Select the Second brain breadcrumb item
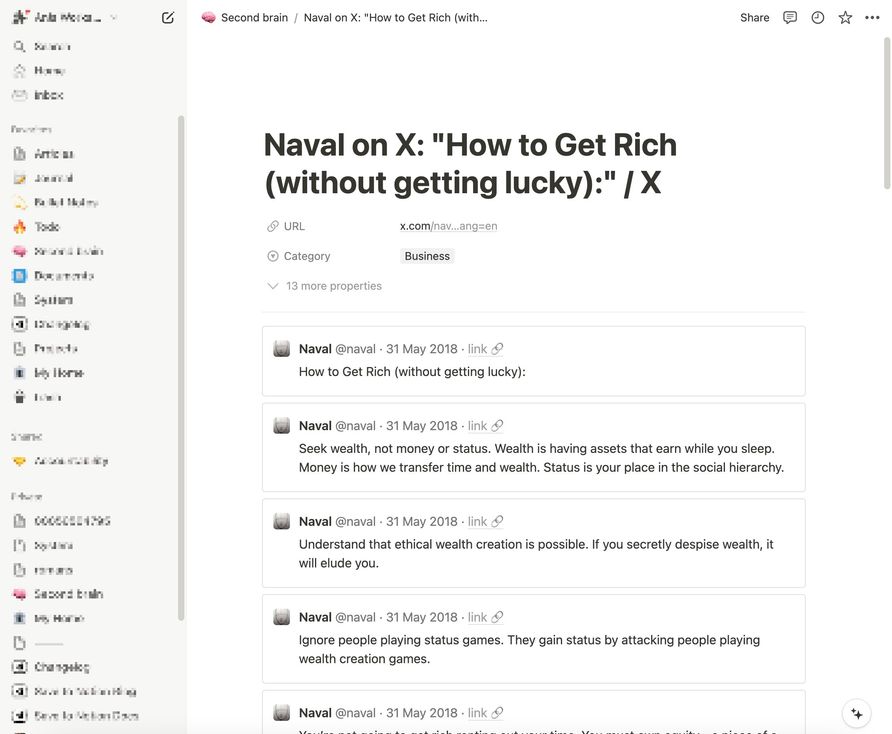This screenshot has height=734, width=892. click(x=247, y=15)
